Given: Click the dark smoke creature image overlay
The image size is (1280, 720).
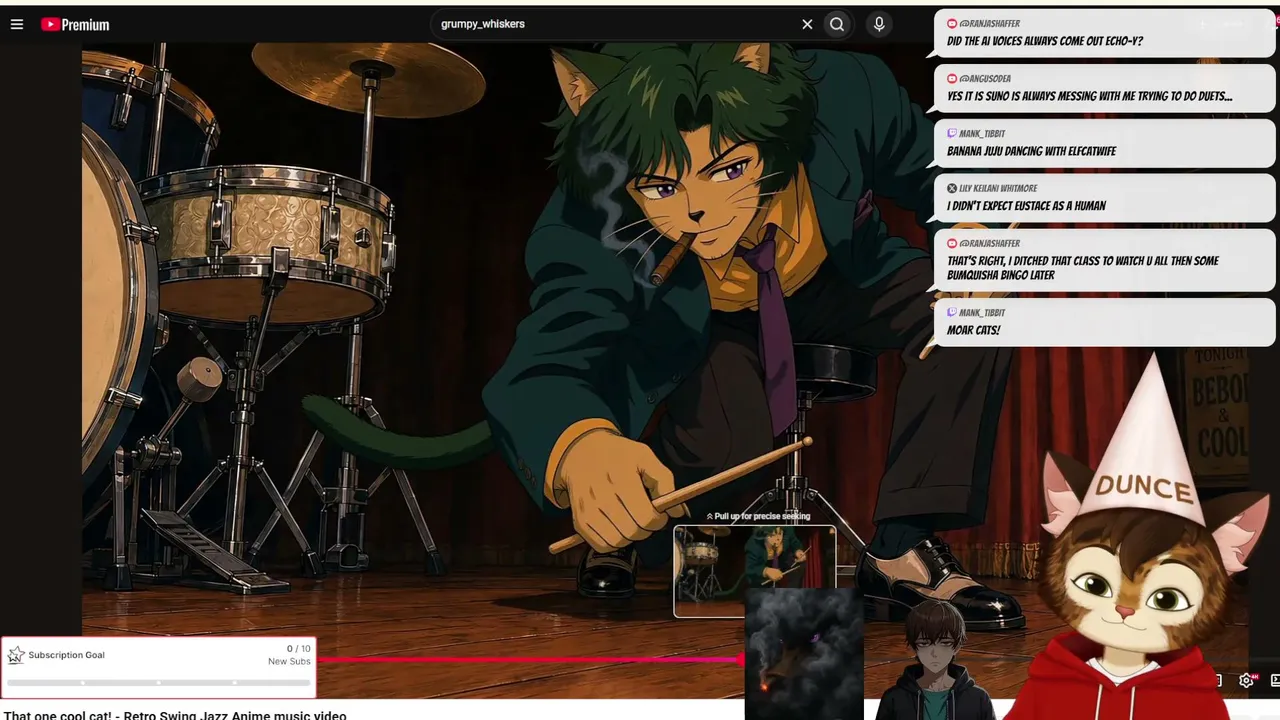Looking at the screenshot, I should pyautogui.click(x=804, y=654).
